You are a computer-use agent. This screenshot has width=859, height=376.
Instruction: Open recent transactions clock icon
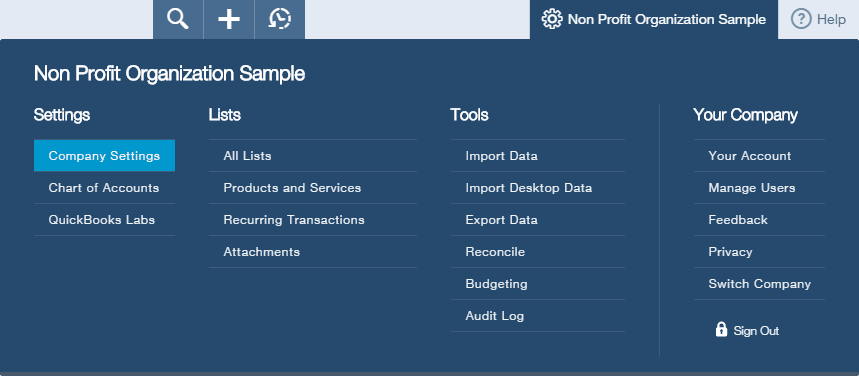(279, 19)
